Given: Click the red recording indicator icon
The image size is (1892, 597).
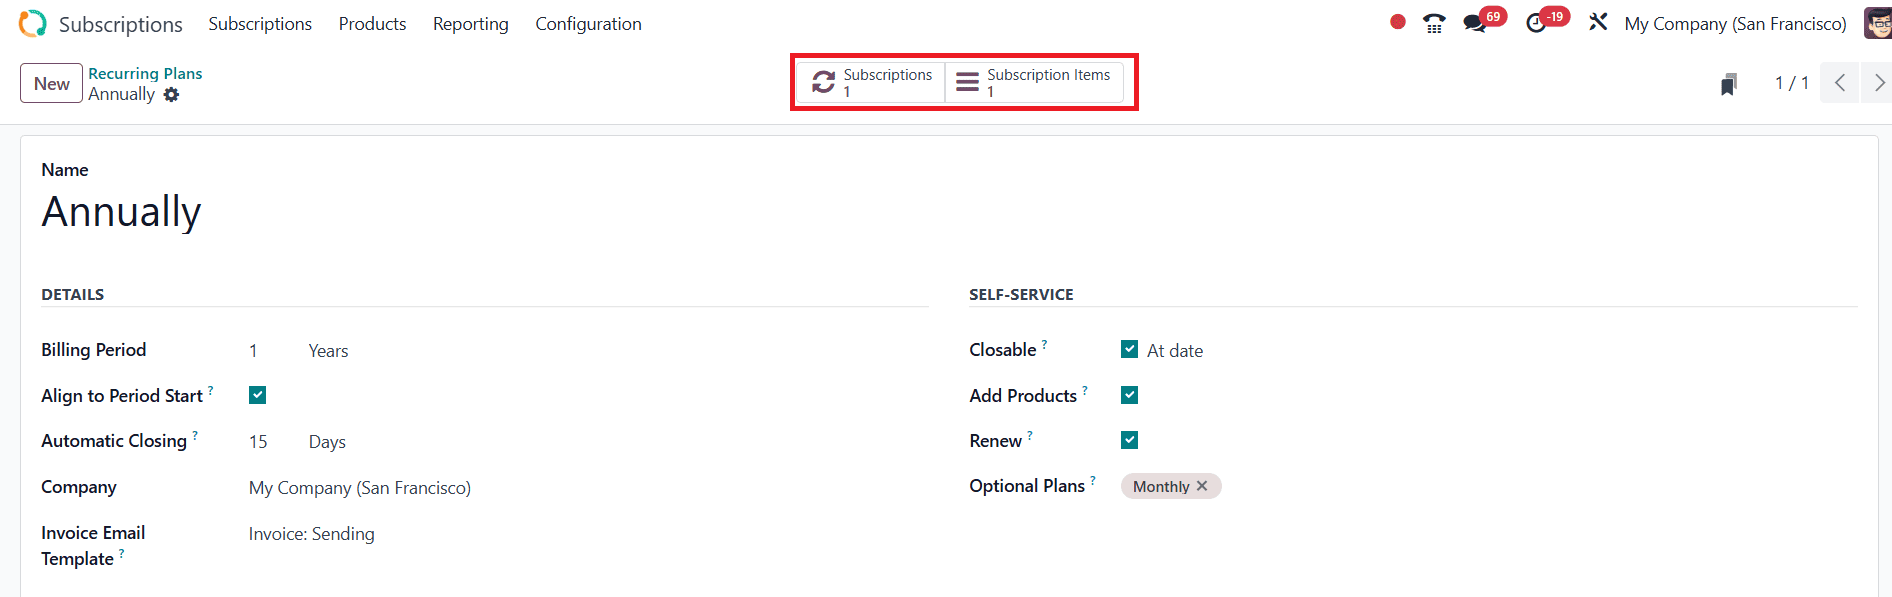Looking at the screenshot, I should pyautogui.click(x=1398, y=22).
